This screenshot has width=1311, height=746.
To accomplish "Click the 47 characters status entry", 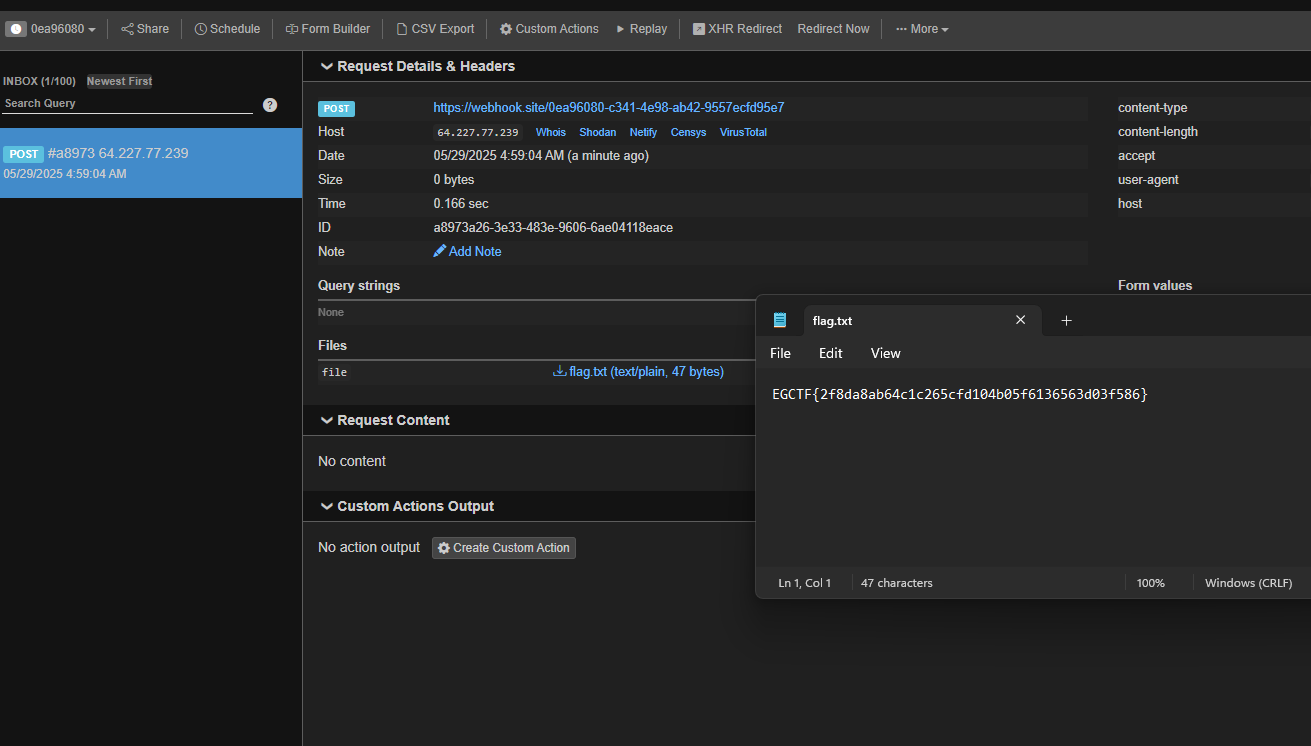I will (897, 583).
